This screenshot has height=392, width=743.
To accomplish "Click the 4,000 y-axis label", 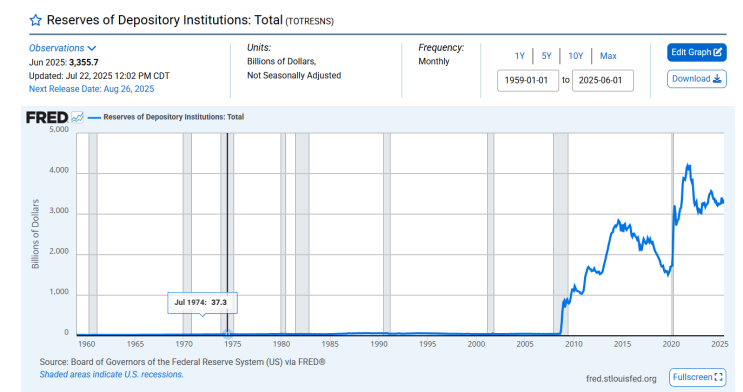I will 59,170.
